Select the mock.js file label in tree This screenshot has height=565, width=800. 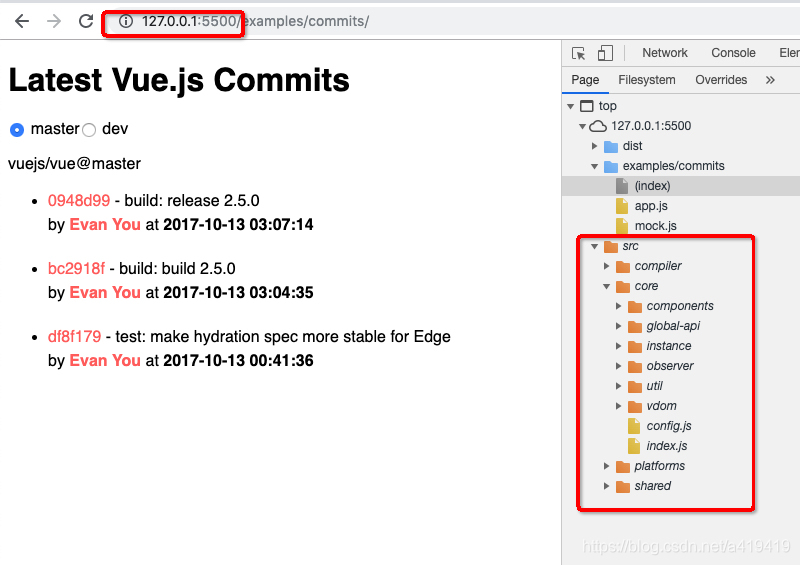(x=656, y=226)
